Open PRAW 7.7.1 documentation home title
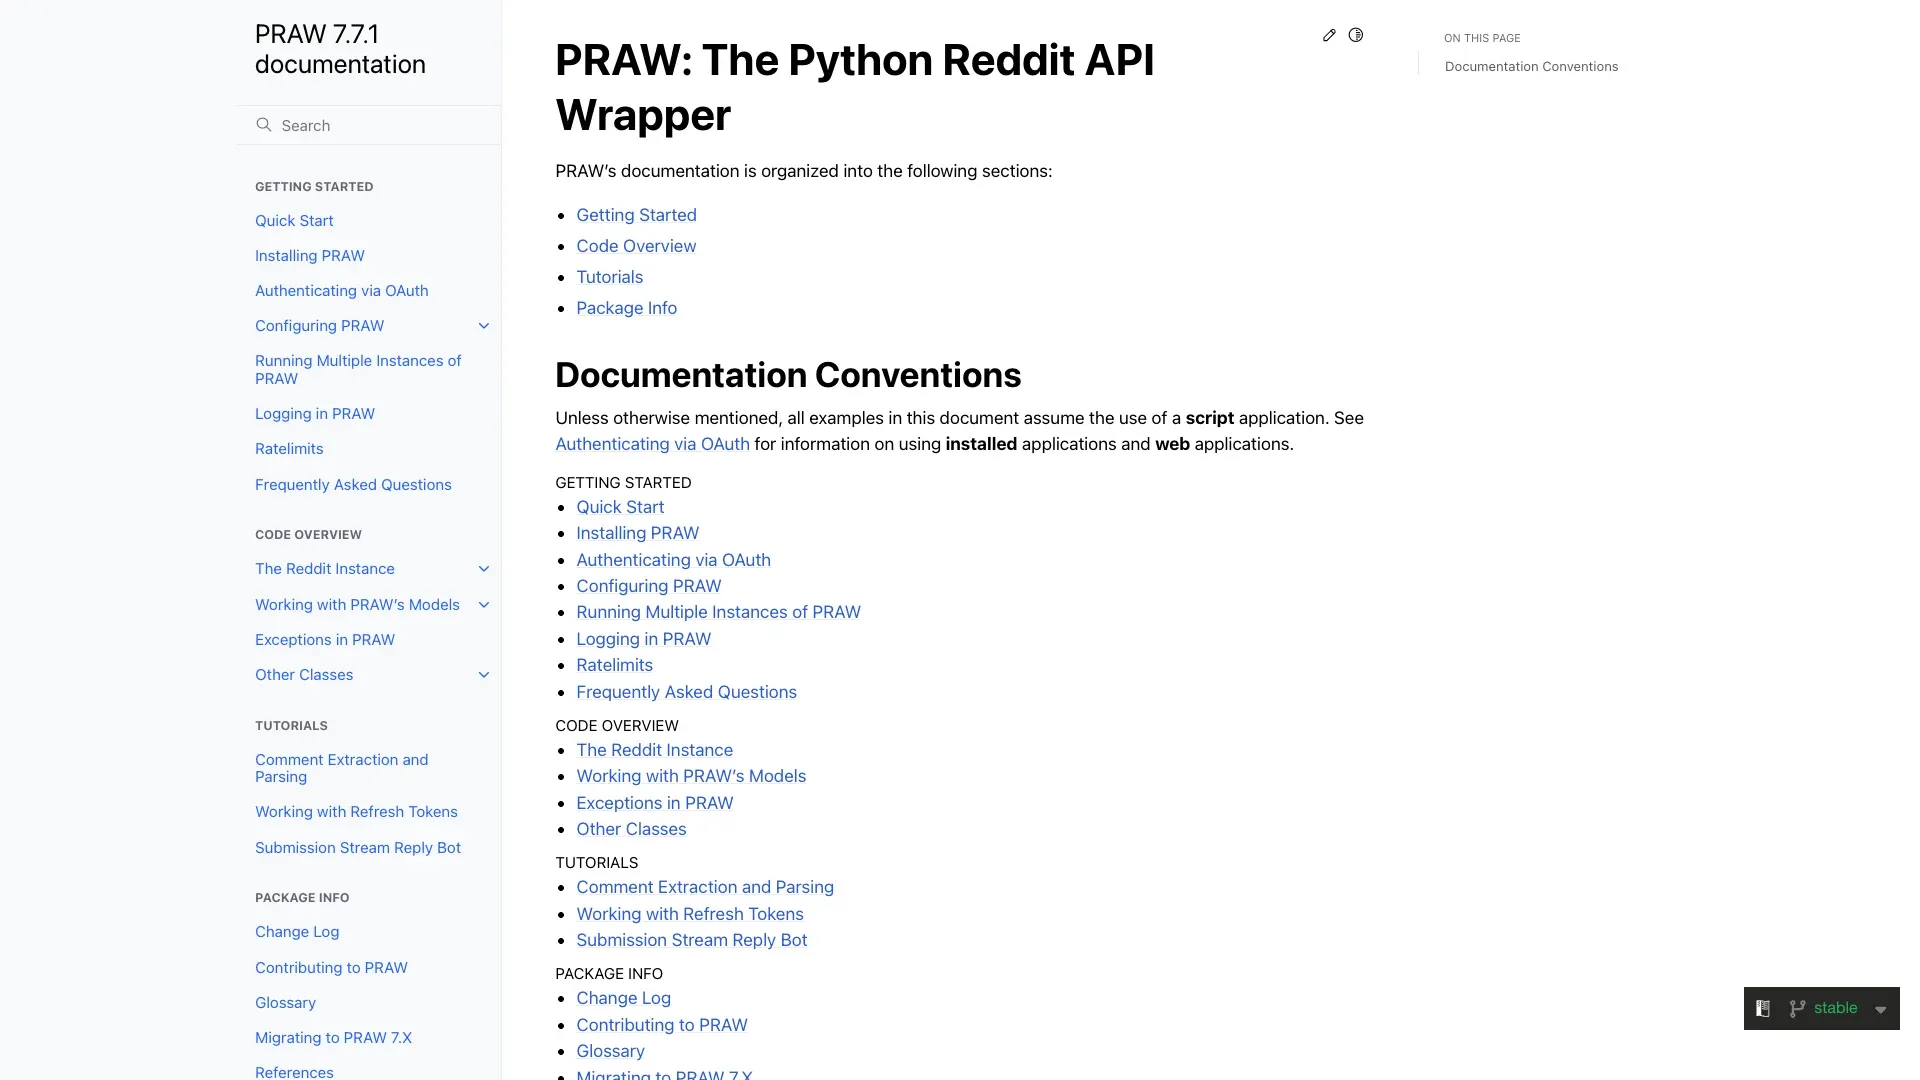The height and width of the screenshot is (1080, 1920). click(340, 49)
